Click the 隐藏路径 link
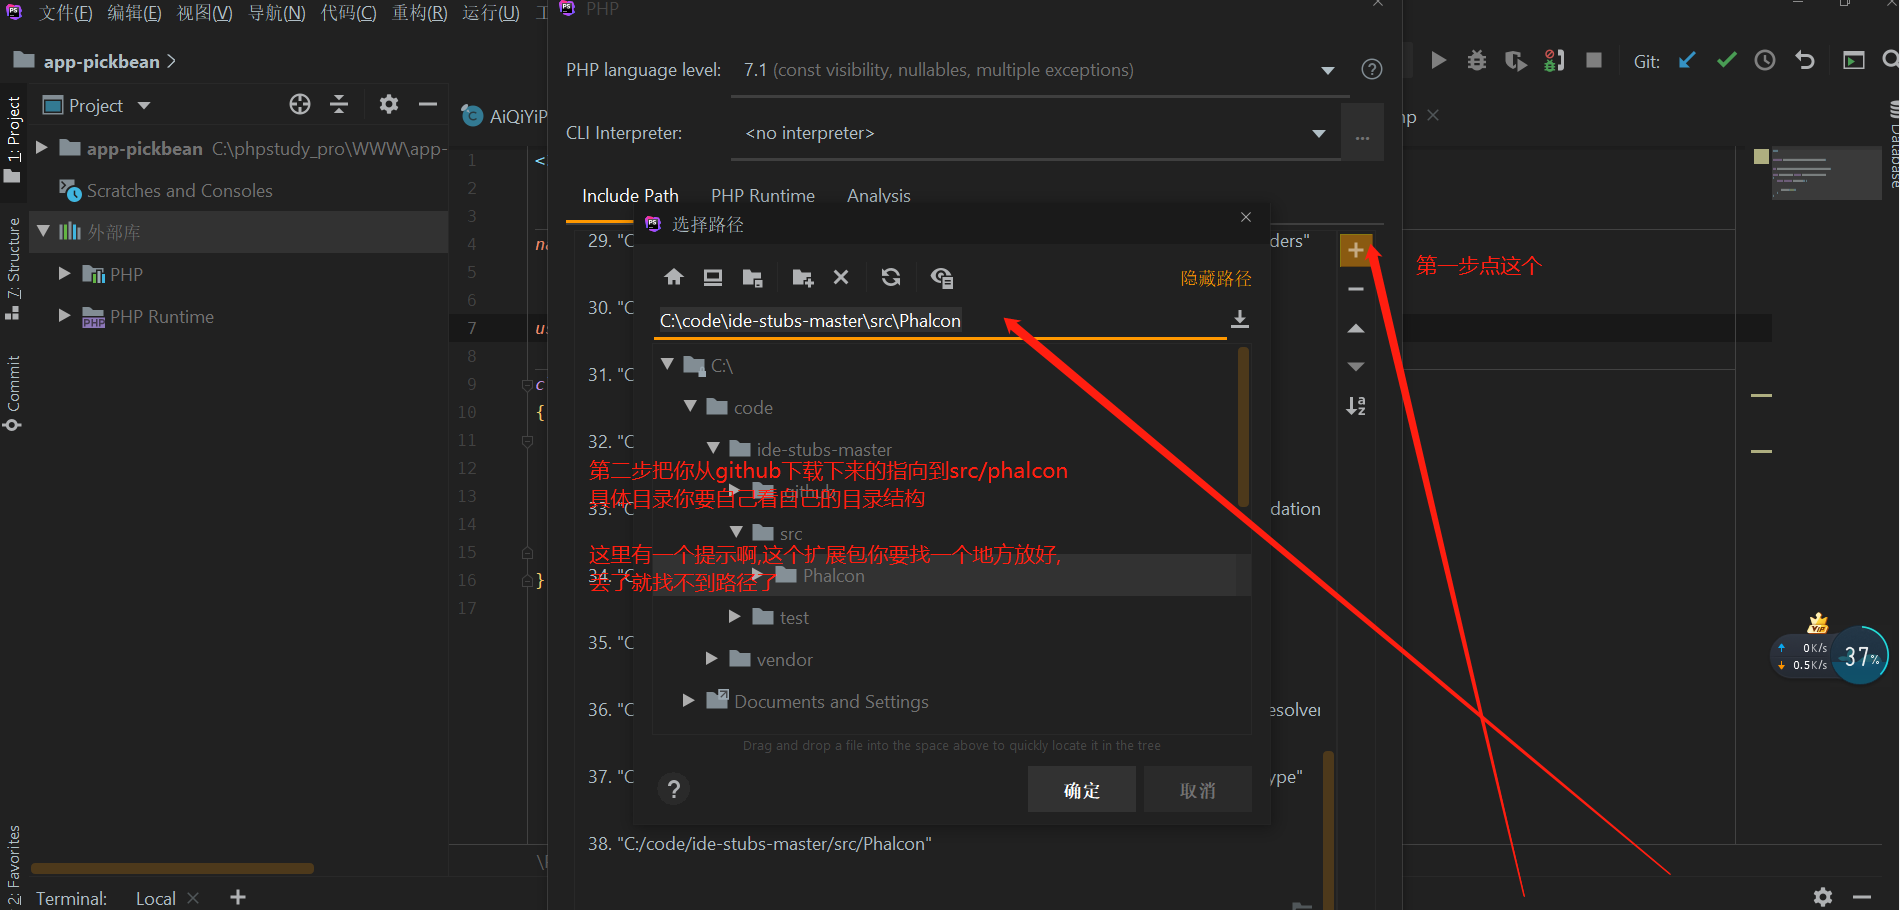The height and width of the screenshot is (910, 1900). click(1216, 278)
